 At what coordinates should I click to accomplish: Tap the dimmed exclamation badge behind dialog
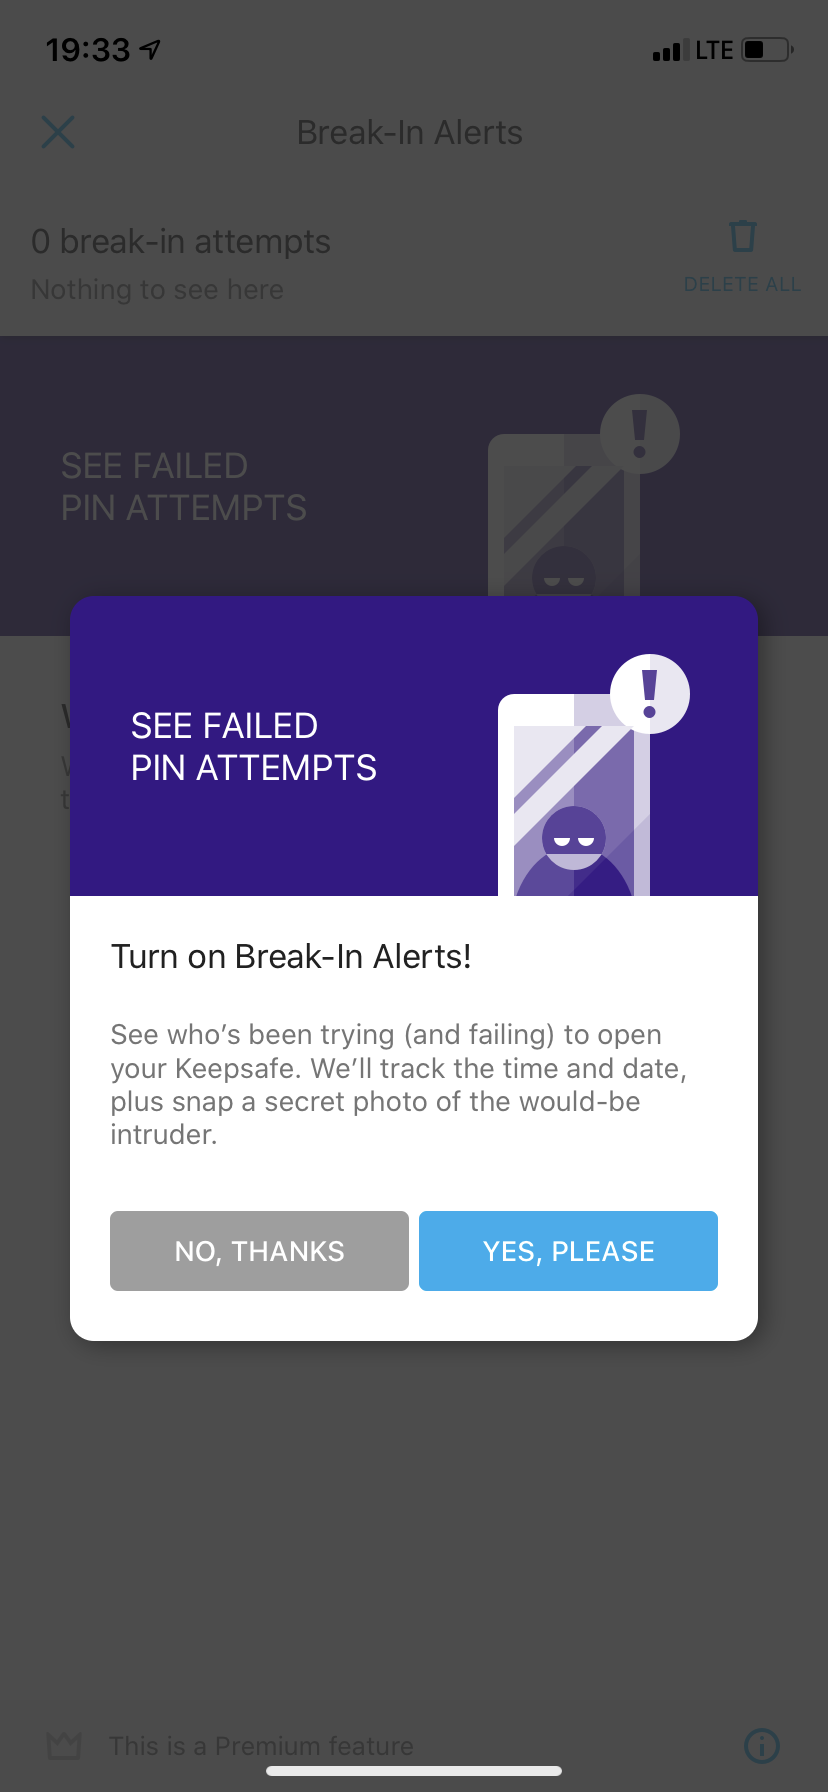pyautogui.click(x=640, y=434)
